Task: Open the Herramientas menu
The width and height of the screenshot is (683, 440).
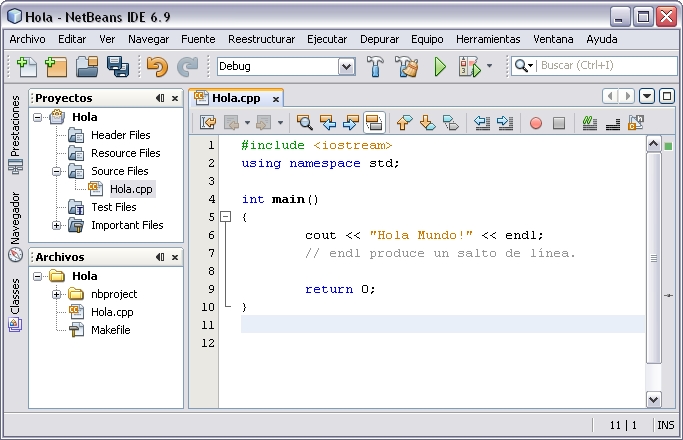Action: tap(488, 39)
